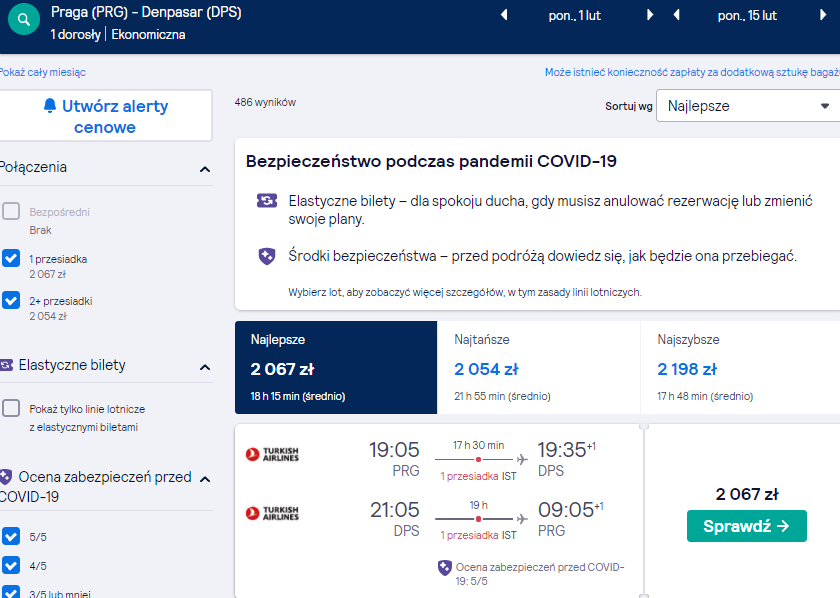840x598 pixels.
Task: Go to previous return date arrow
Action: [x=677, y=15]
